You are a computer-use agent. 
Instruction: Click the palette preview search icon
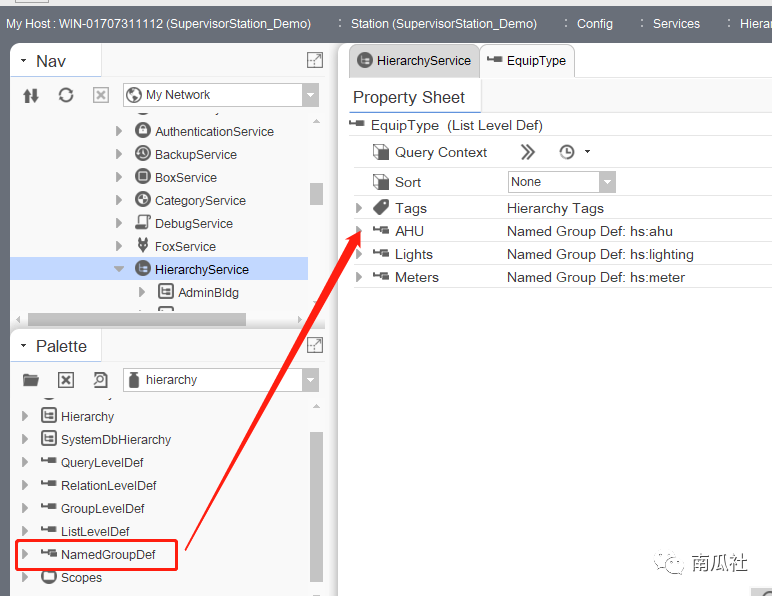tap(100, 380)
